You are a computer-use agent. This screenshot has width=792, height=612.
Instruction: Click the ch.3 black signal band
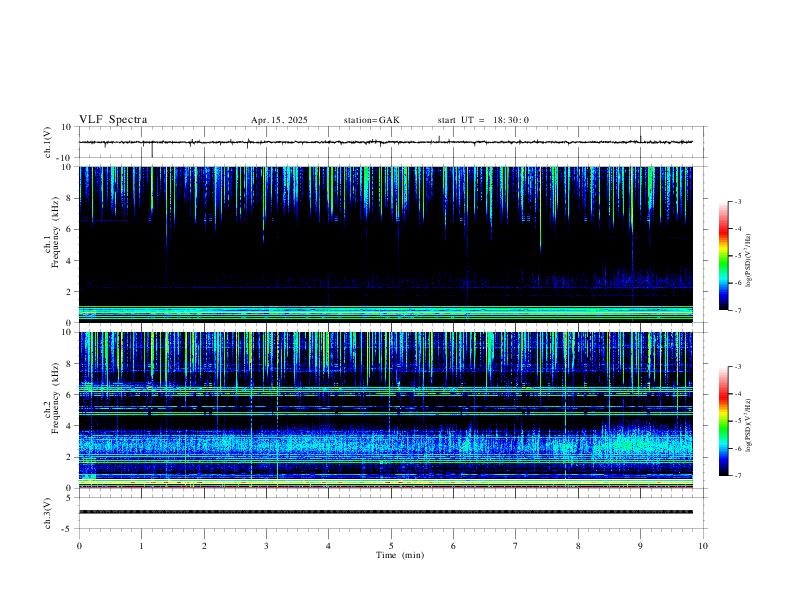pos(386,512)
